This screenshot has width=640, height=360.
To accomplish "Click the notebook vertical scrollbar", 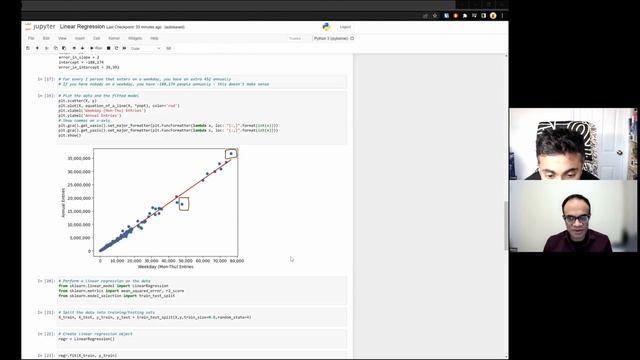I will pyautogui.click(x=507, y=206).
